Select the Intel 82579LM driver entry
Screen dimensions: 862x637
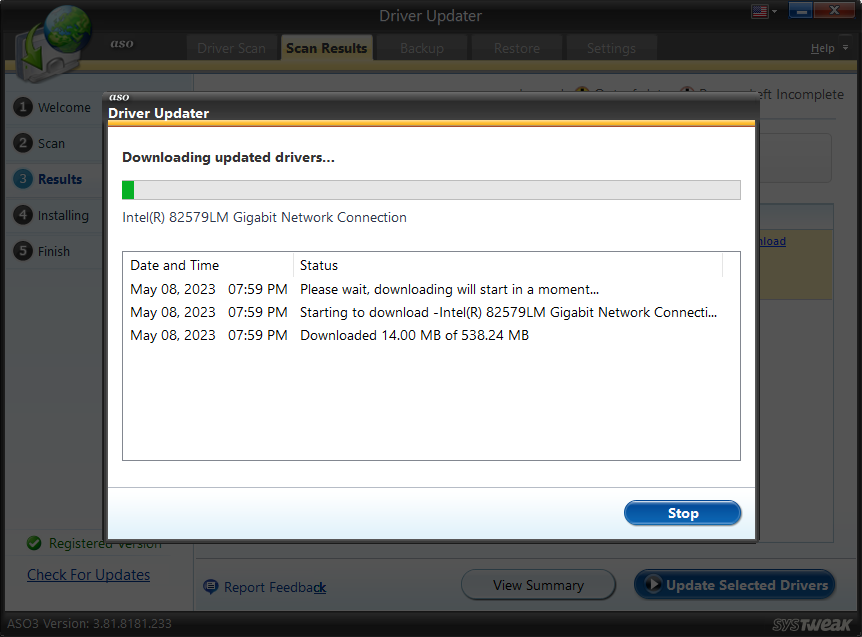pos(265,217)
